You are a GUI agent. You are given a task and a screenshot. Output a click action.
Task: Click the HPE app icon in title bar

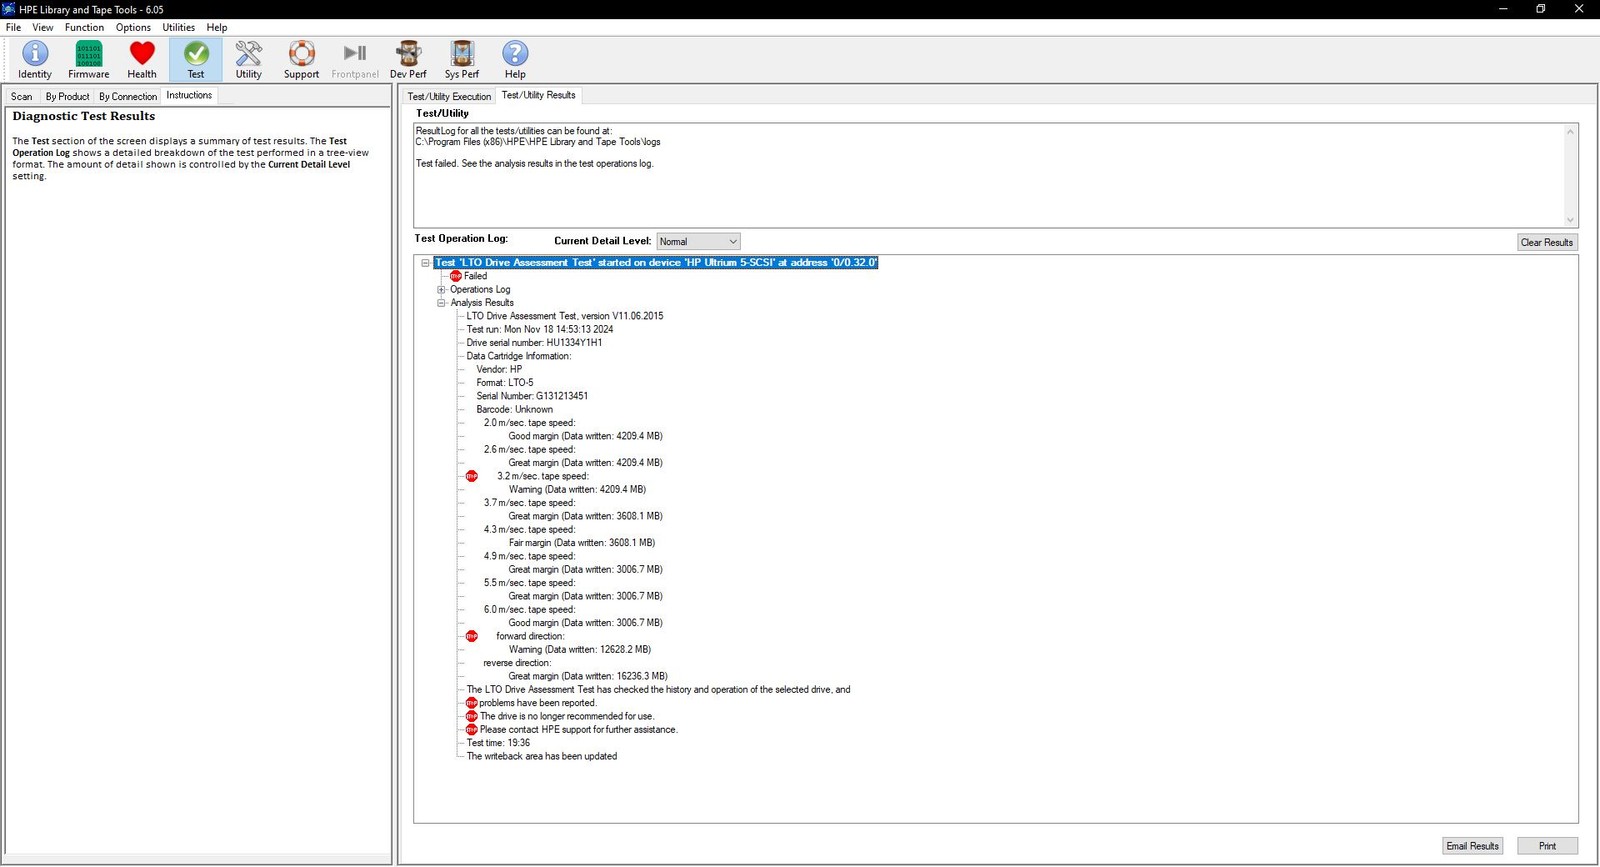[9, 9]
